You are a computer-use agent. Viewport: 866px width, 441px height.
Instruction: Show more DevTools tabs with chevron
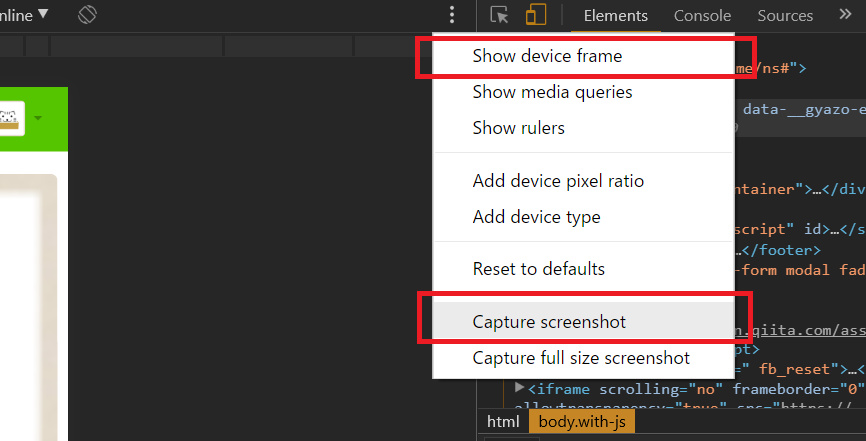coord(844,15)
